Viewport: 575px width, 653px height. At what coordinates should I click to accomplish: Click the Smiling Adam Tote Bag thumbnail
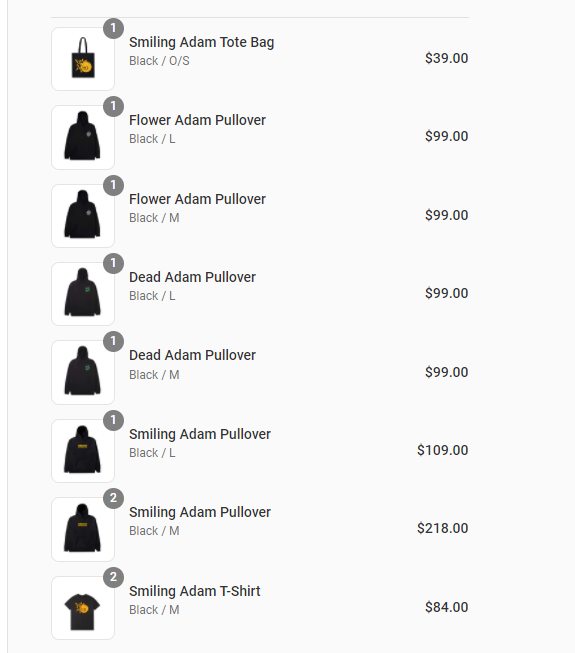click(x=83, y=59)
